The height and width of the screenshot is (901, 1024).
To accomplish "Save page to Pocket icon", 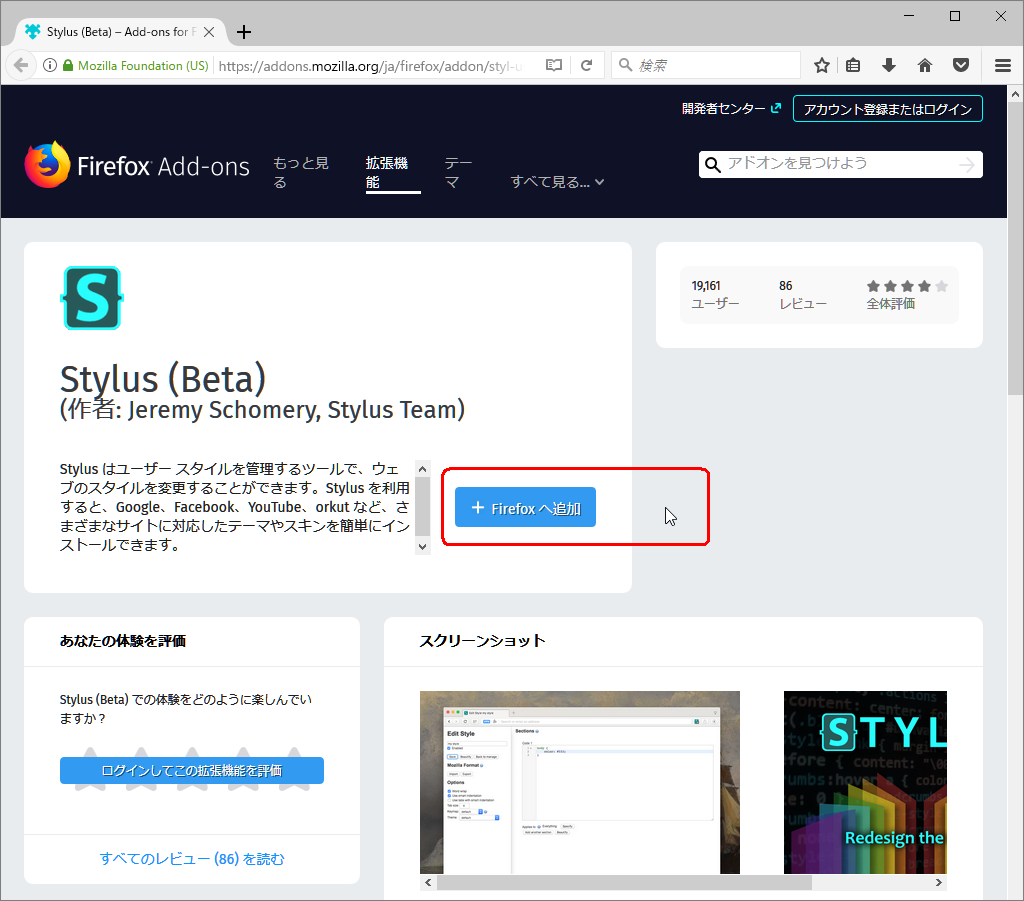I will pos(961,65).
